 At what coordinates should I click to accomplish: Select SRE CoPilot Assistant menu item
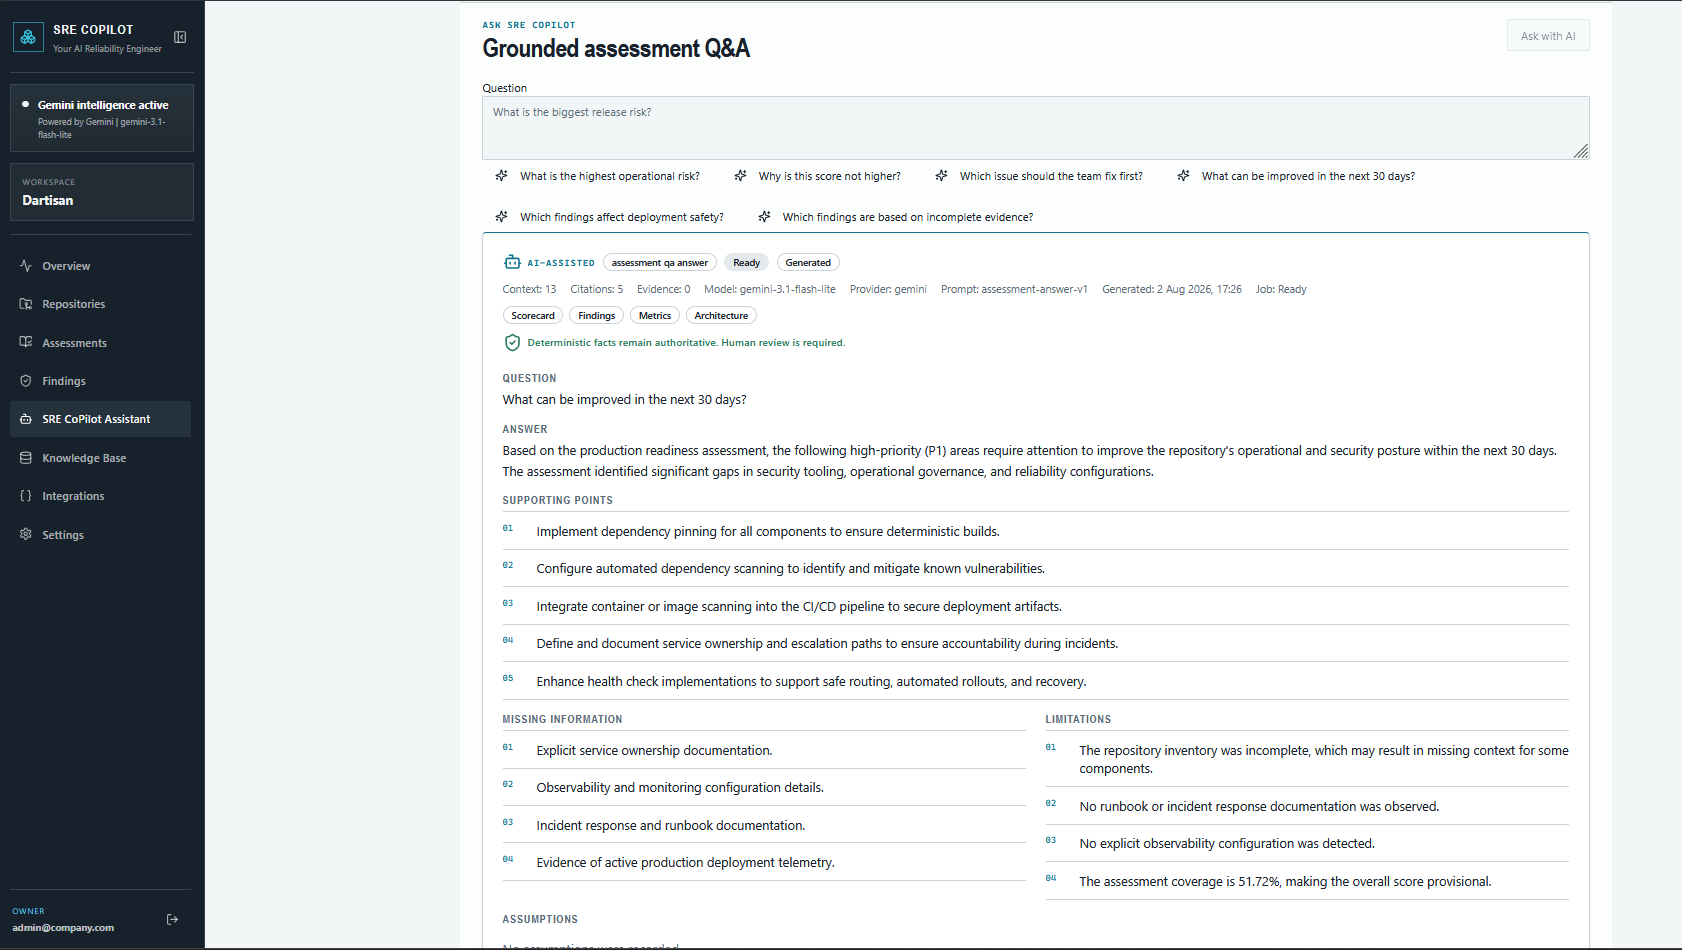point(100,419)
